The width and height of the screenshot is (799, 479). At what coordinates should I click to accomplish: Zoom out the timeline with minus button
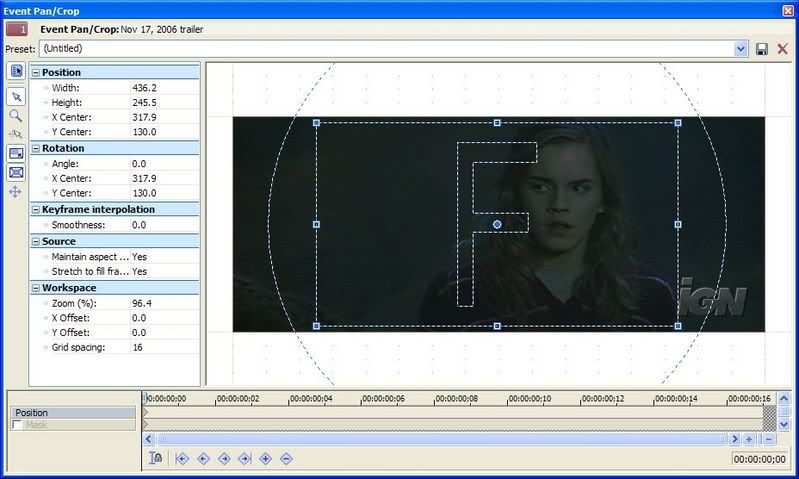769,439
